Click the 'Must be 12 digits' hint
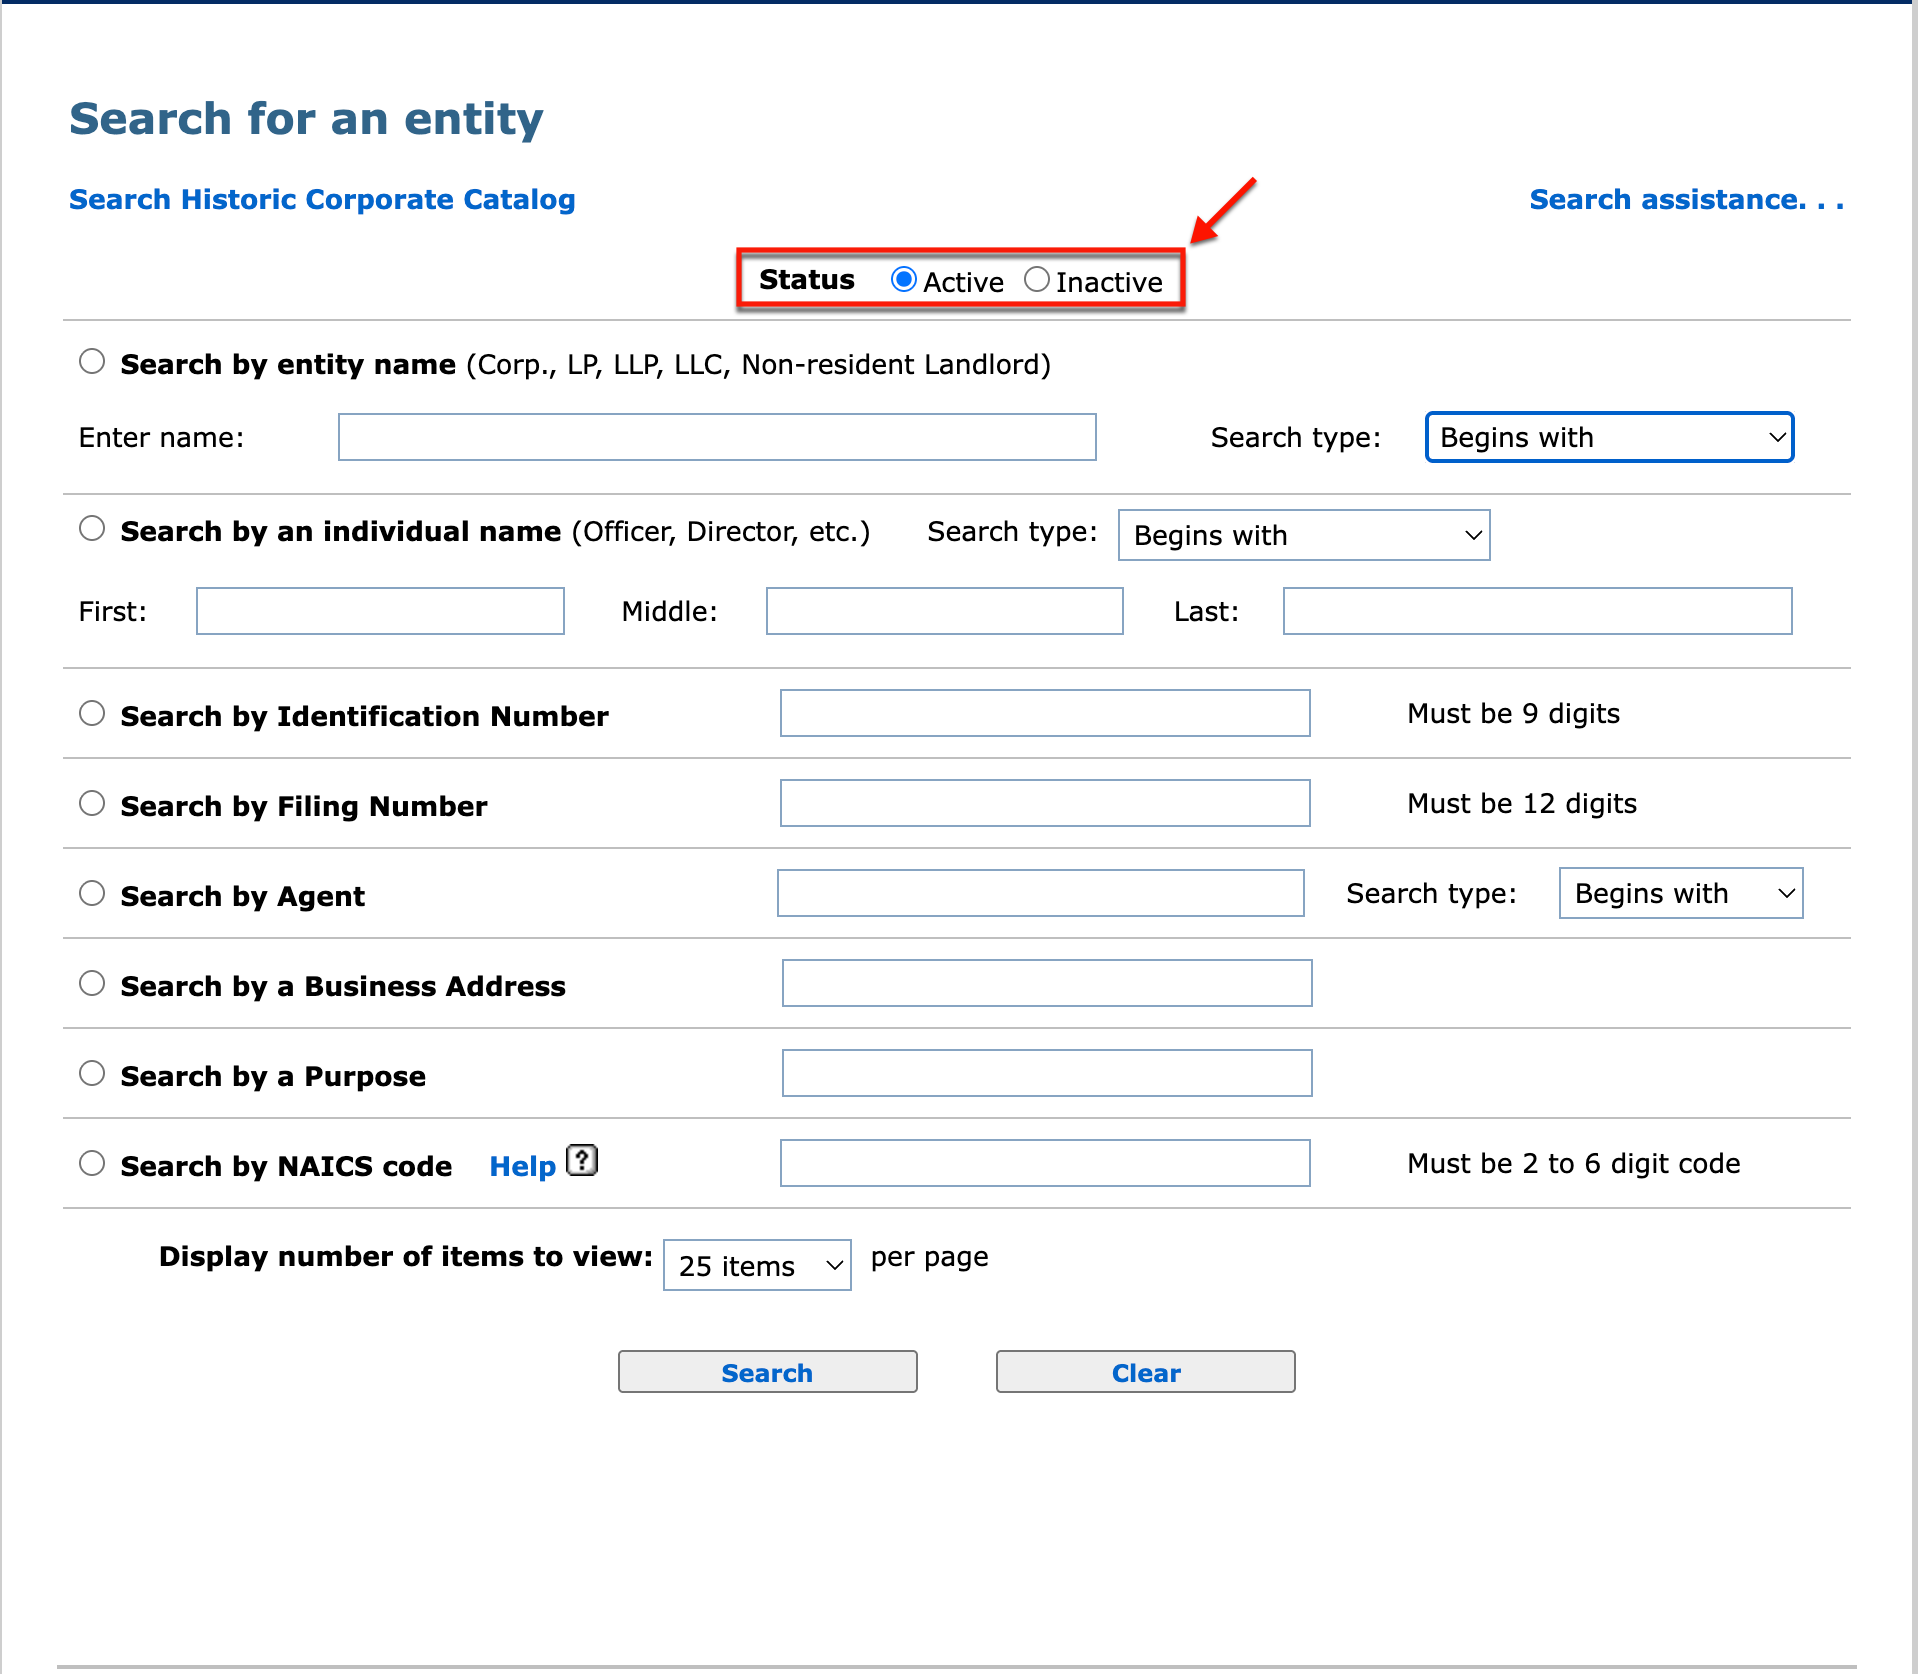1918x1674 pixels. (1522, 804)
